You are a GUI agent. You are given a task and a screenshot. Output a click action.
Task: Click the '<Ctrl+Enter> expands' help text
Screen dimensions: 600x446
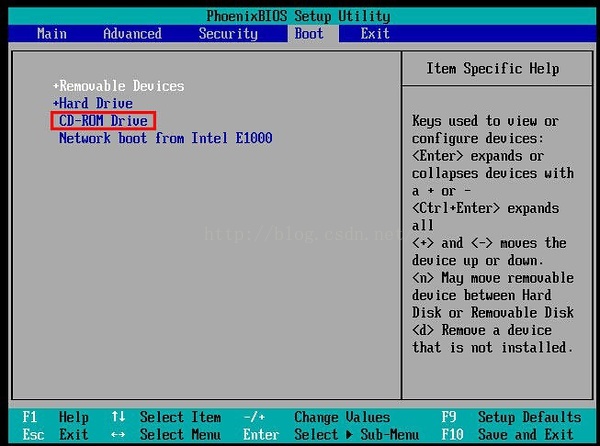pos(486,208)
